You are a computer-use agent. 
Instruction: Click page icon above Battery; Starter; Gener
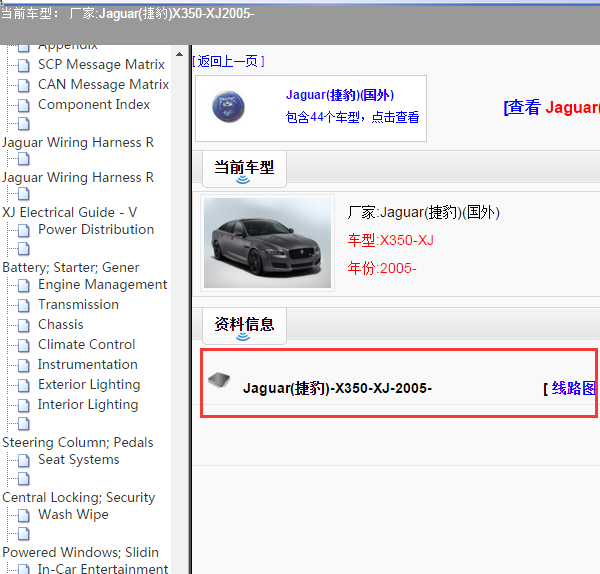pos(24,249)
